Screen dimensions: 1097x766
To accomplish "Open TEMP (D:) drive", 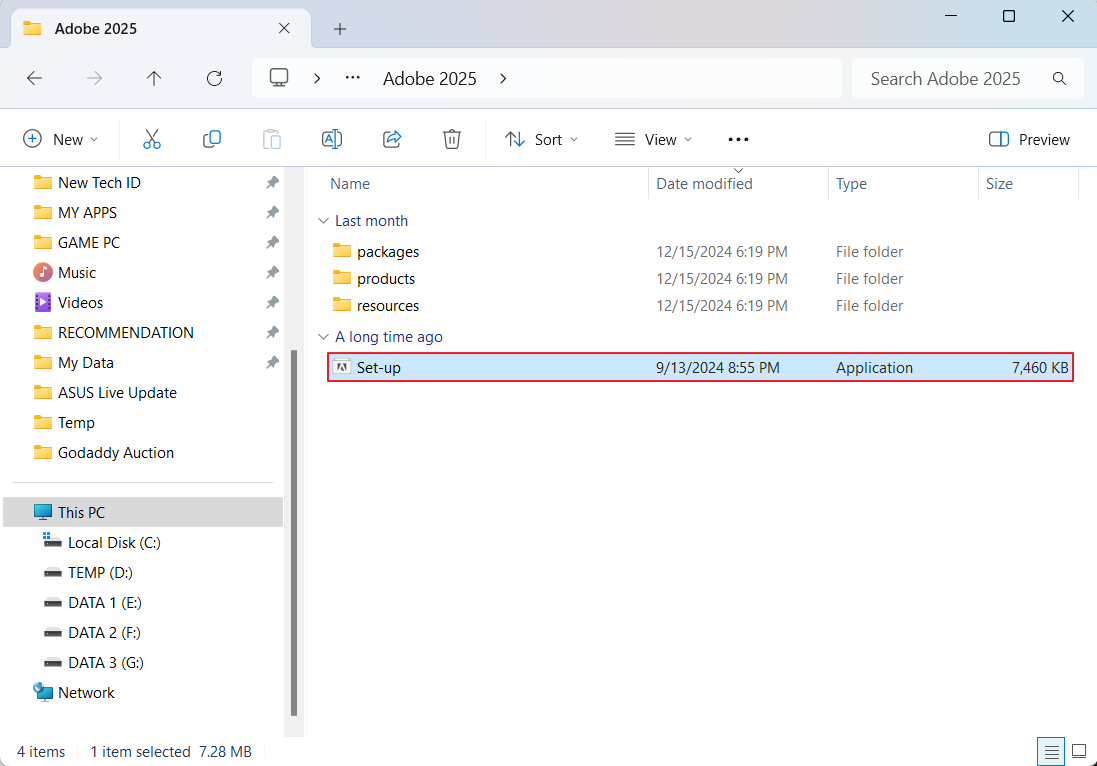I will (100, 572).
